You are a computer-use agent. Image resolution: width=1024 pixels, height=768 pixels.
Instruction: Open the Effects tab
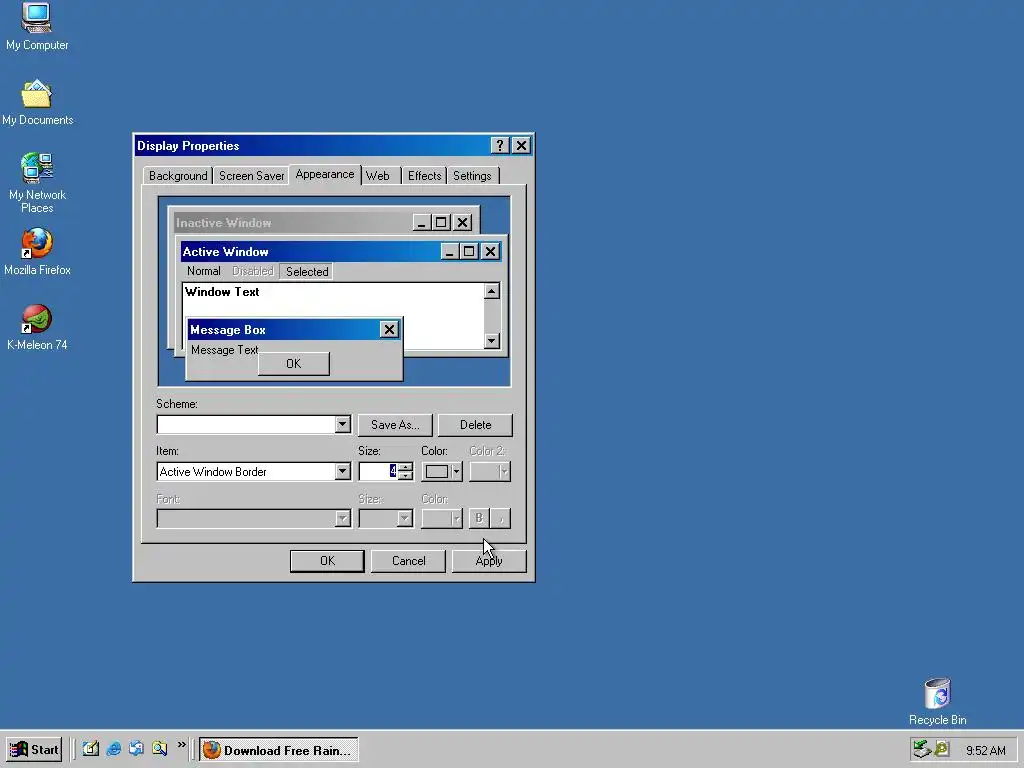pyautogui.click(x=424, y=176)
